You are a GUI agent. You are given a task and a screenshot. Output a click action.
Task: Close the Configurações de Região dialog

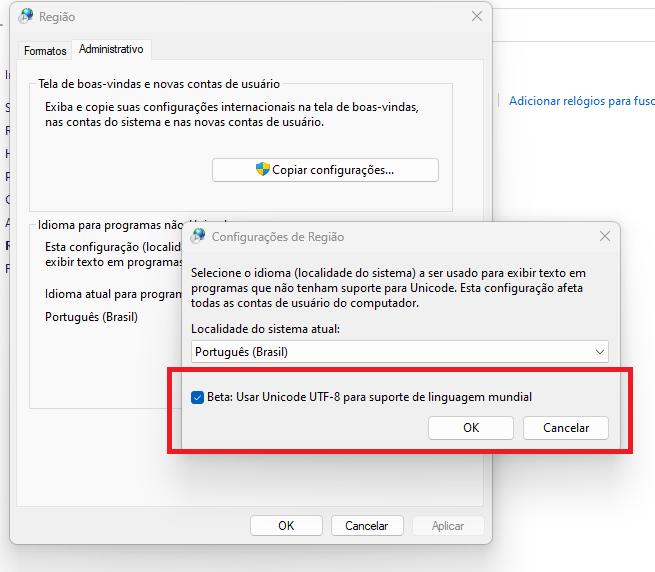605,236
